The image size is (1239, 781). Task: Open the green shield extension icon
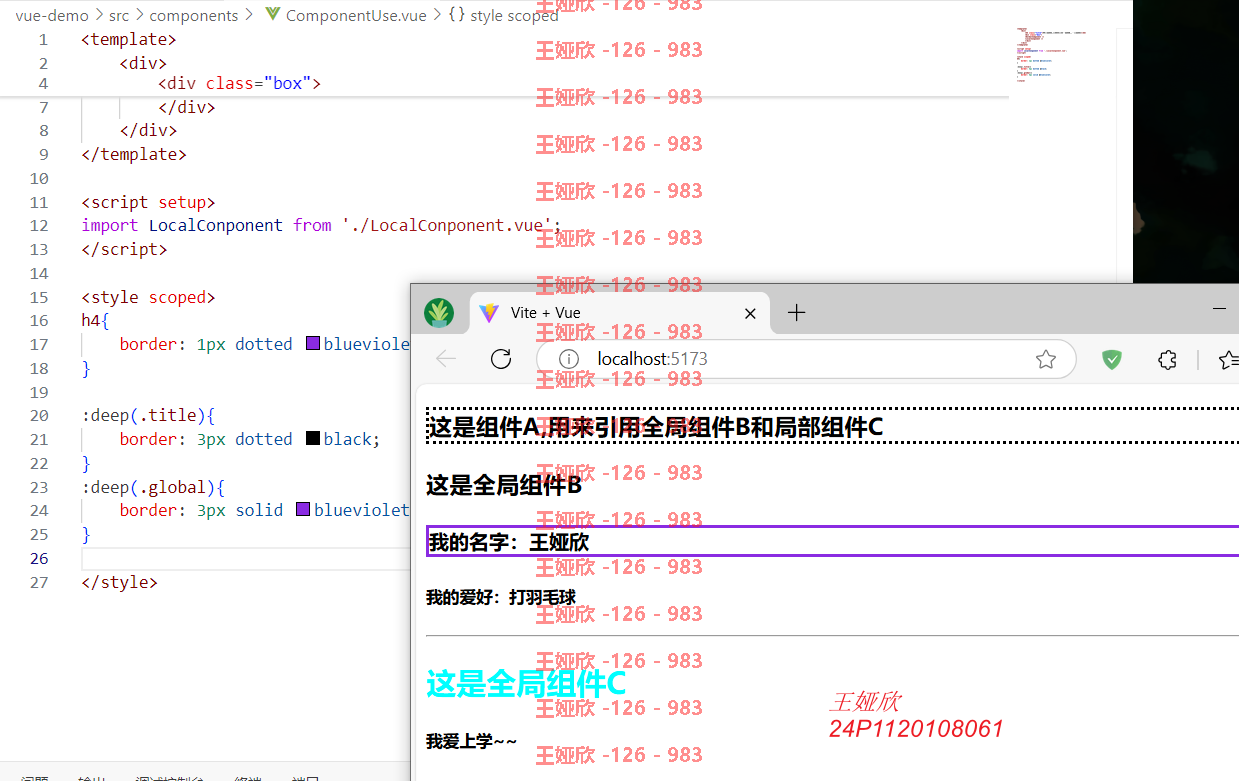(1111, 359)
